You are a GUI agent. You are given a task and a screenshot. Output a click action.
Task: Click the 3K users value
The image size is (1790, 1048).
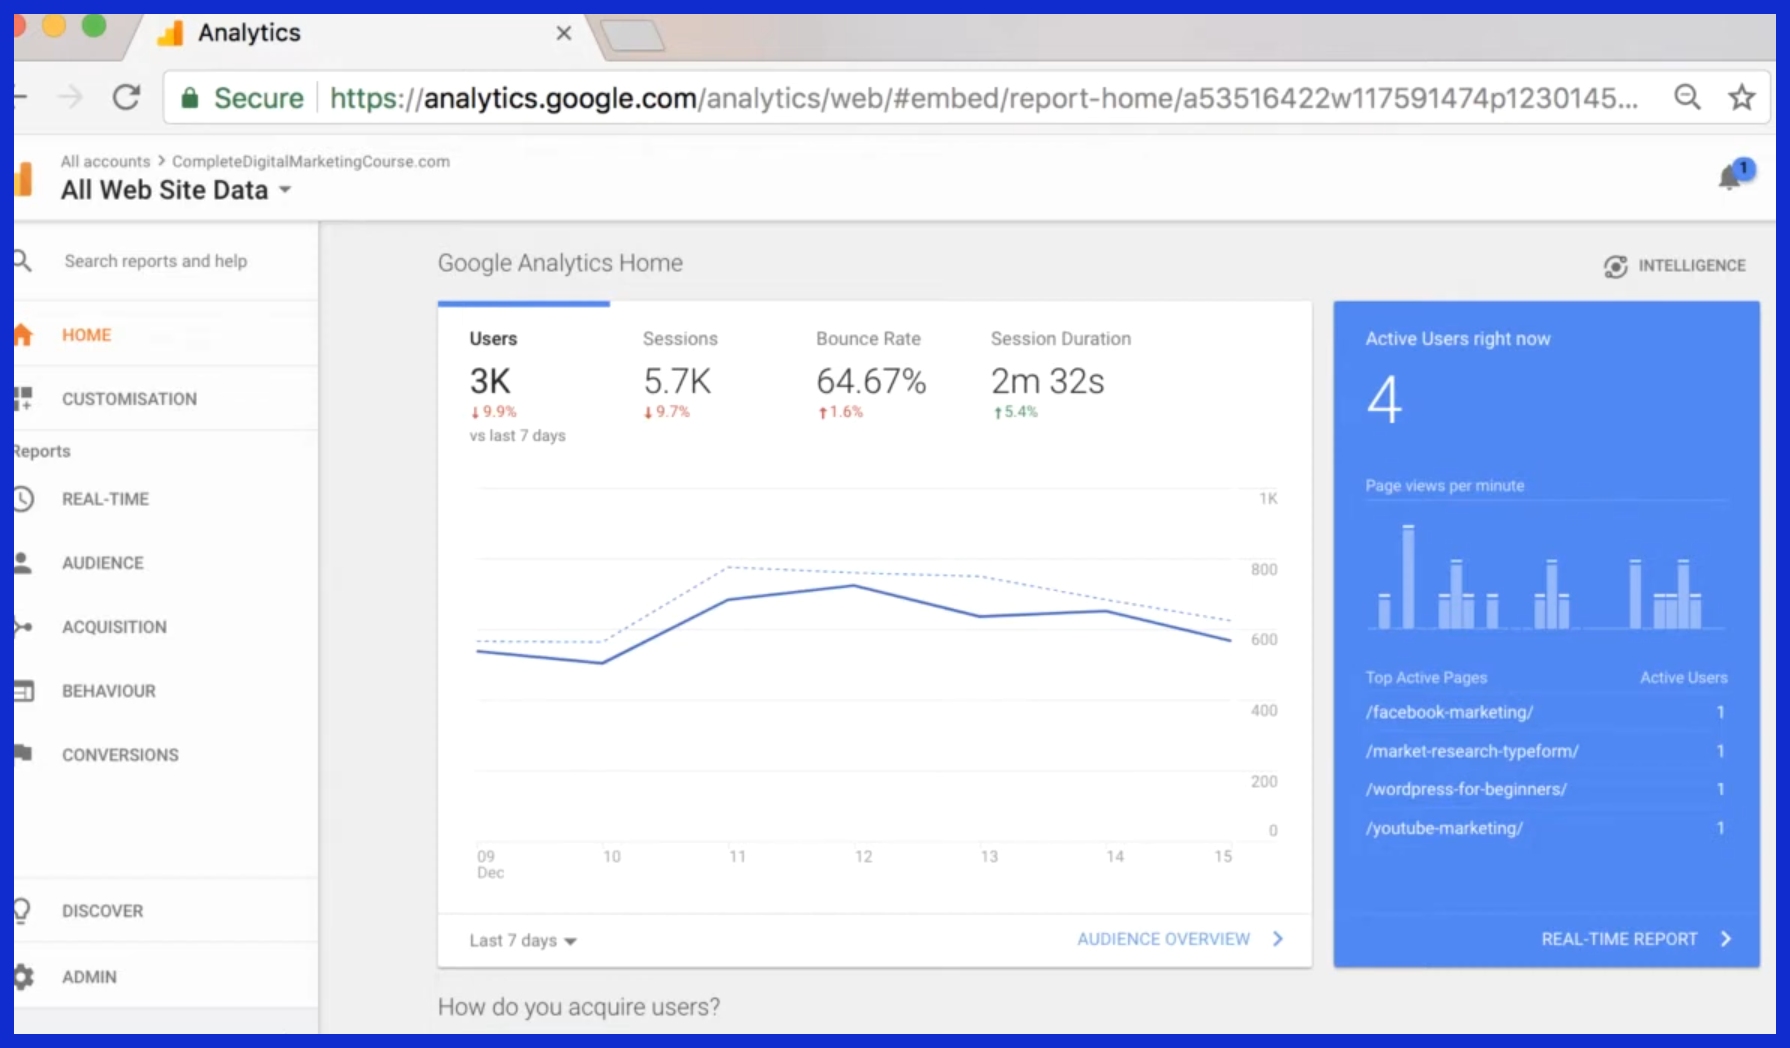[x=490, y=381]
